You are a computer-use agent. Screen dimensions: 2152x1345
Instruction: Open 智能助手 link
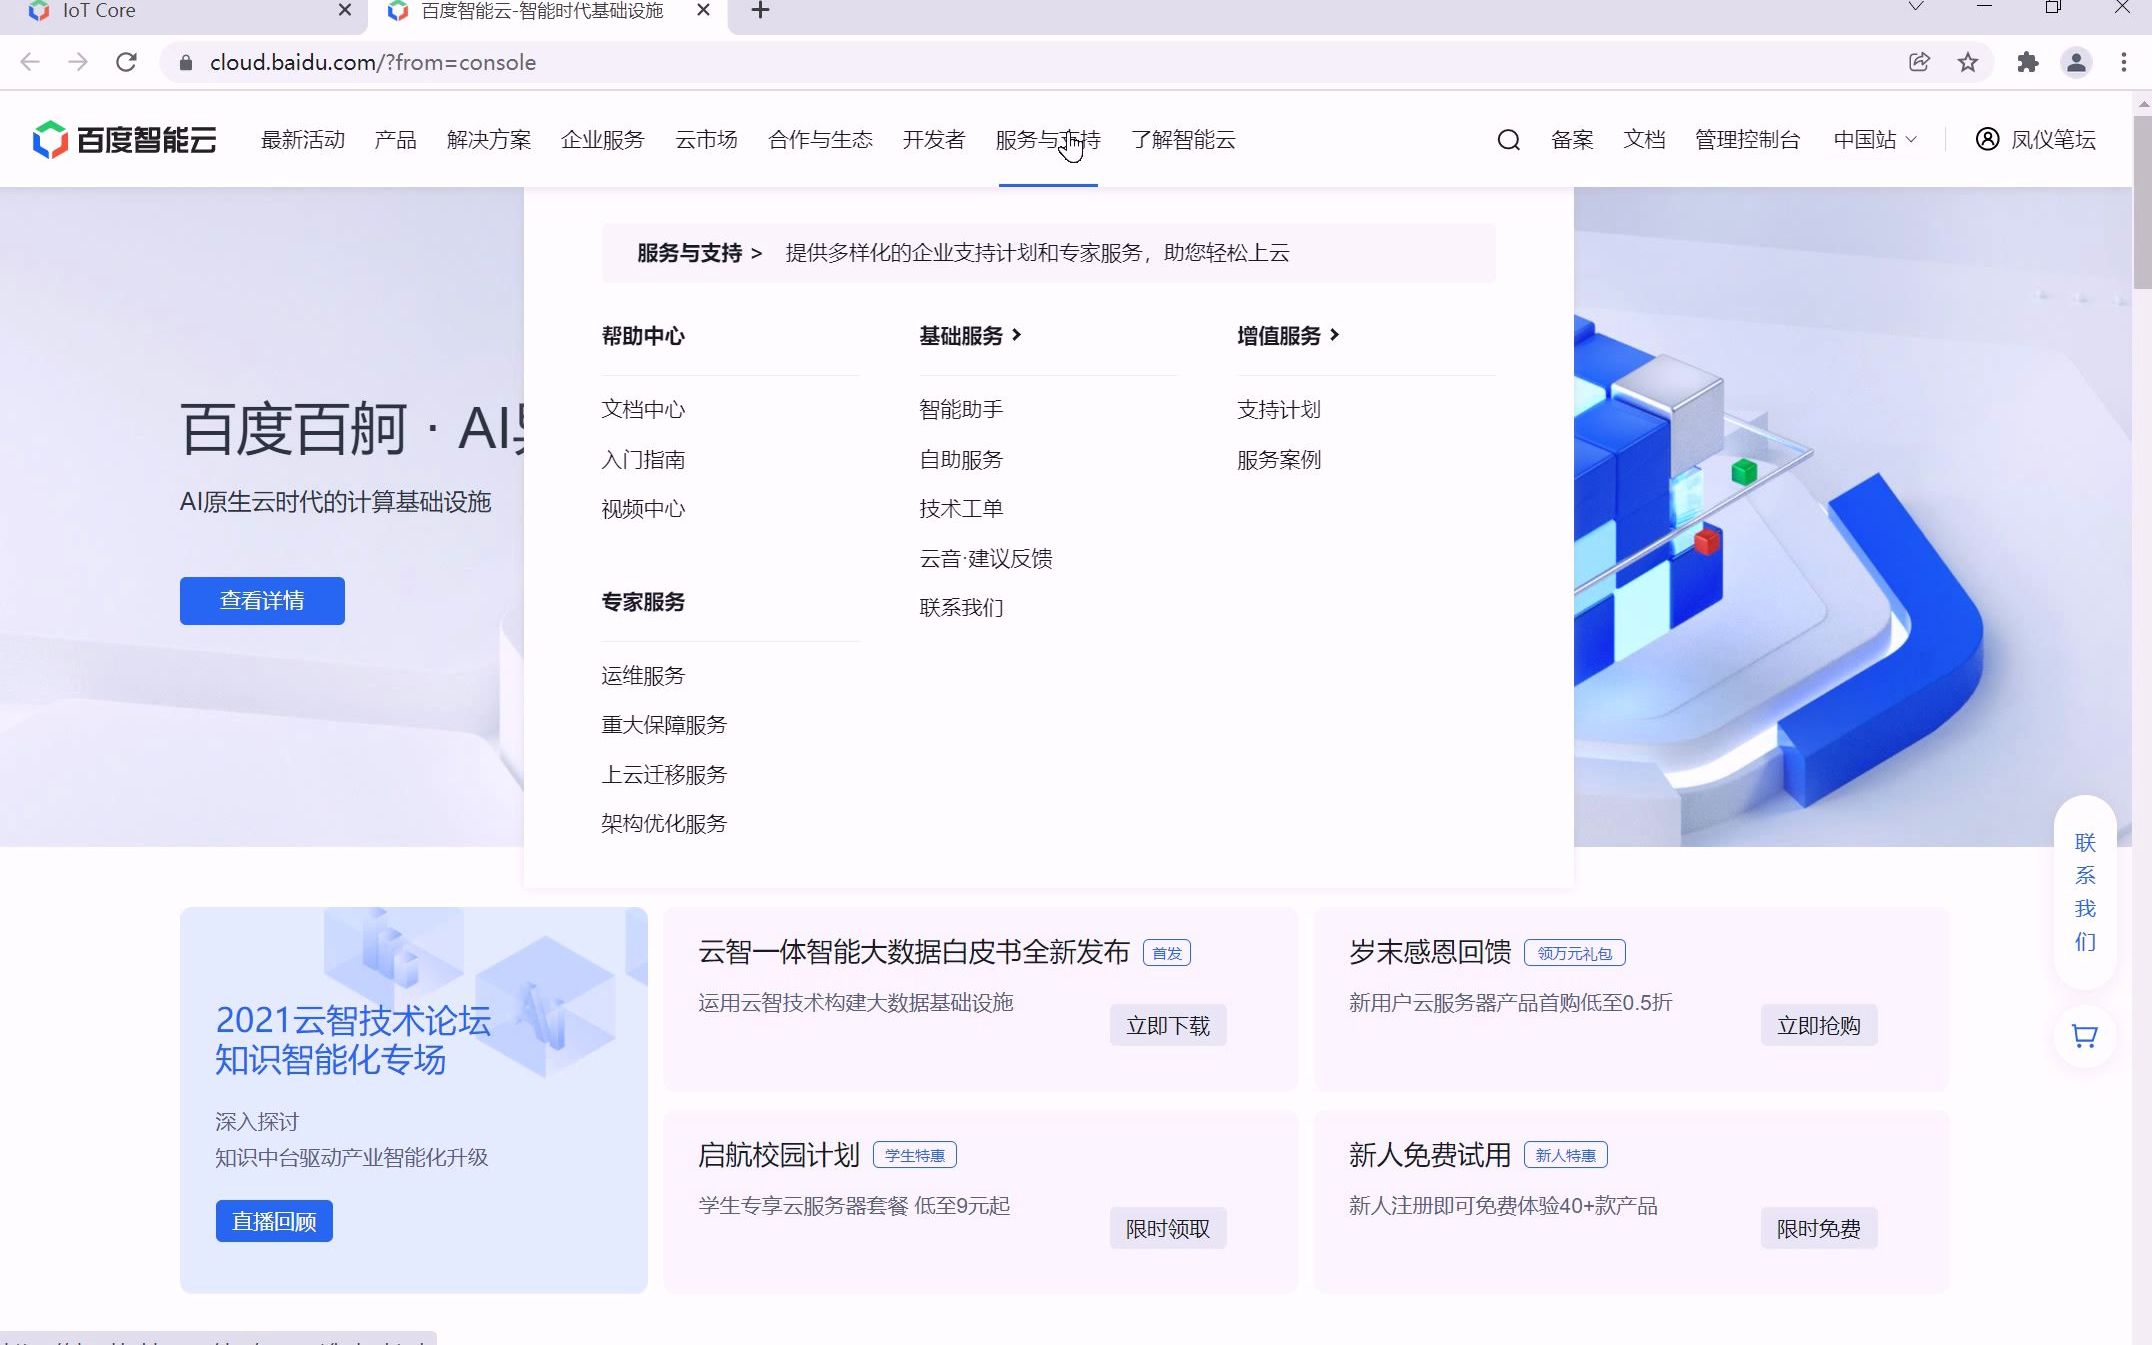coord(961,410)
